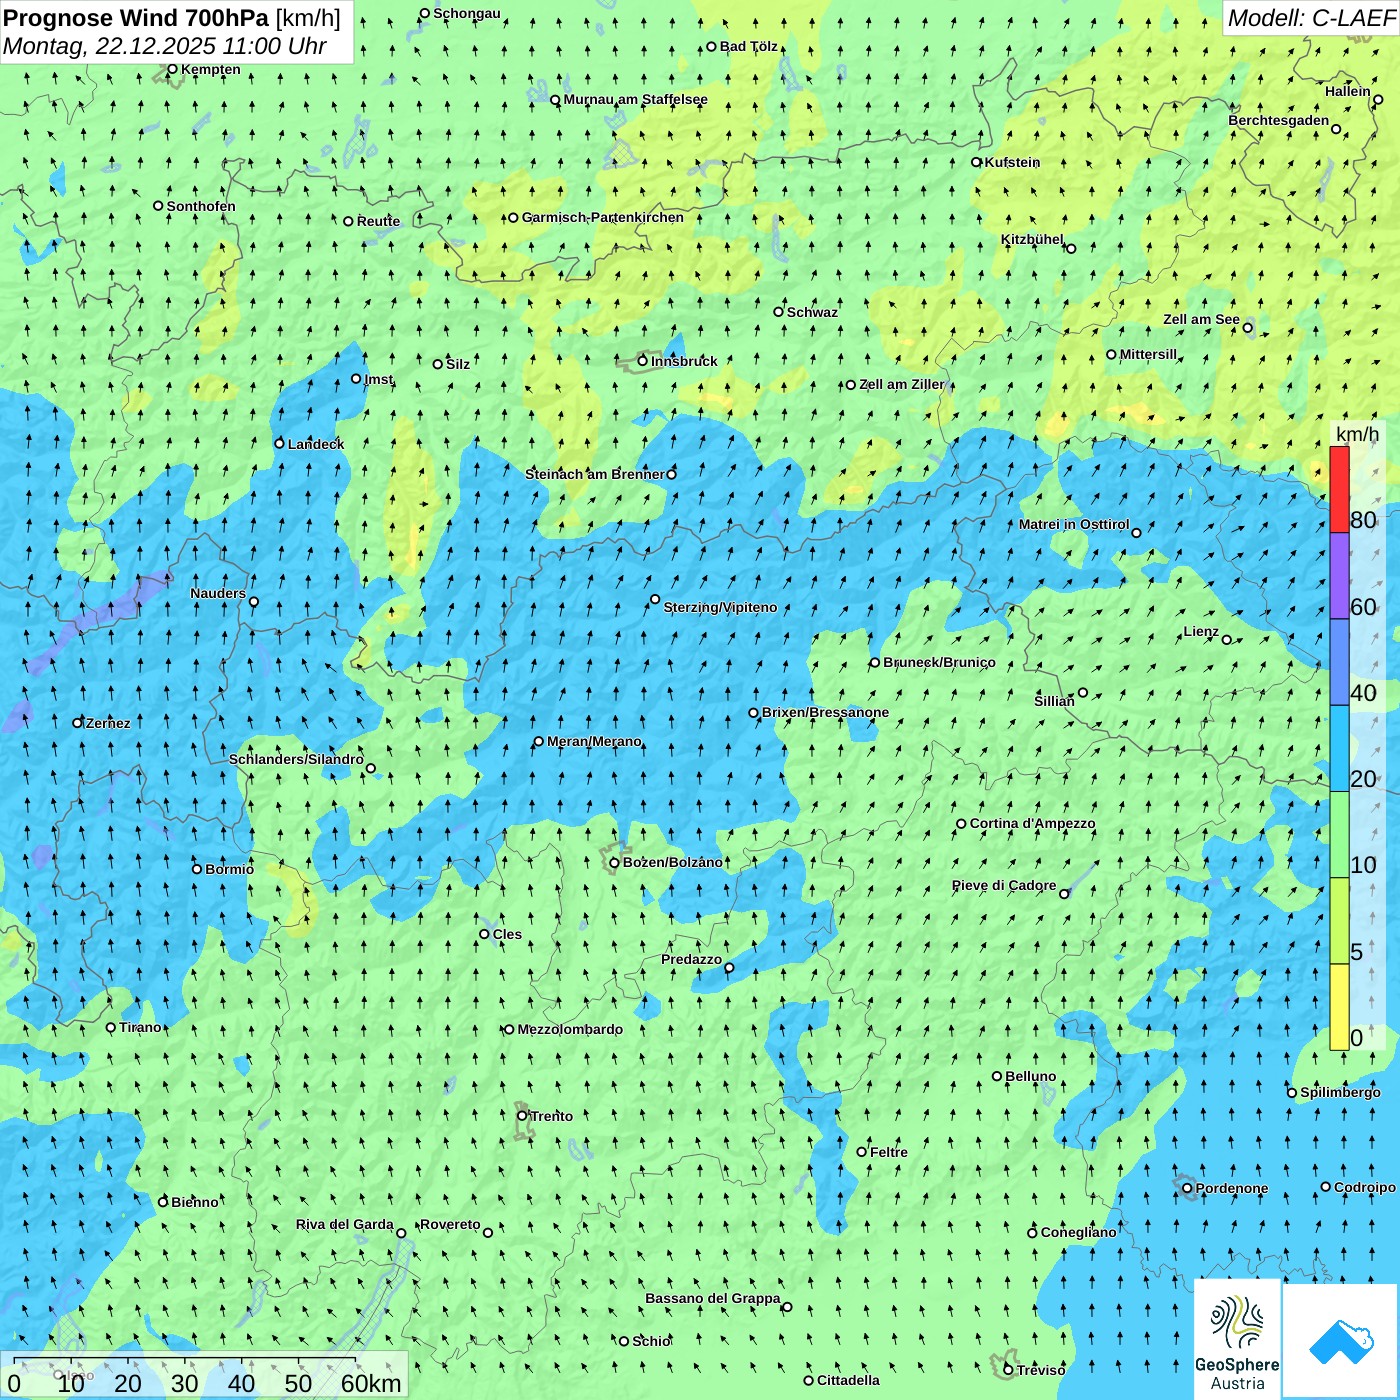Click the yellow 0-5 km/h legend band

click(1339, 1007)
